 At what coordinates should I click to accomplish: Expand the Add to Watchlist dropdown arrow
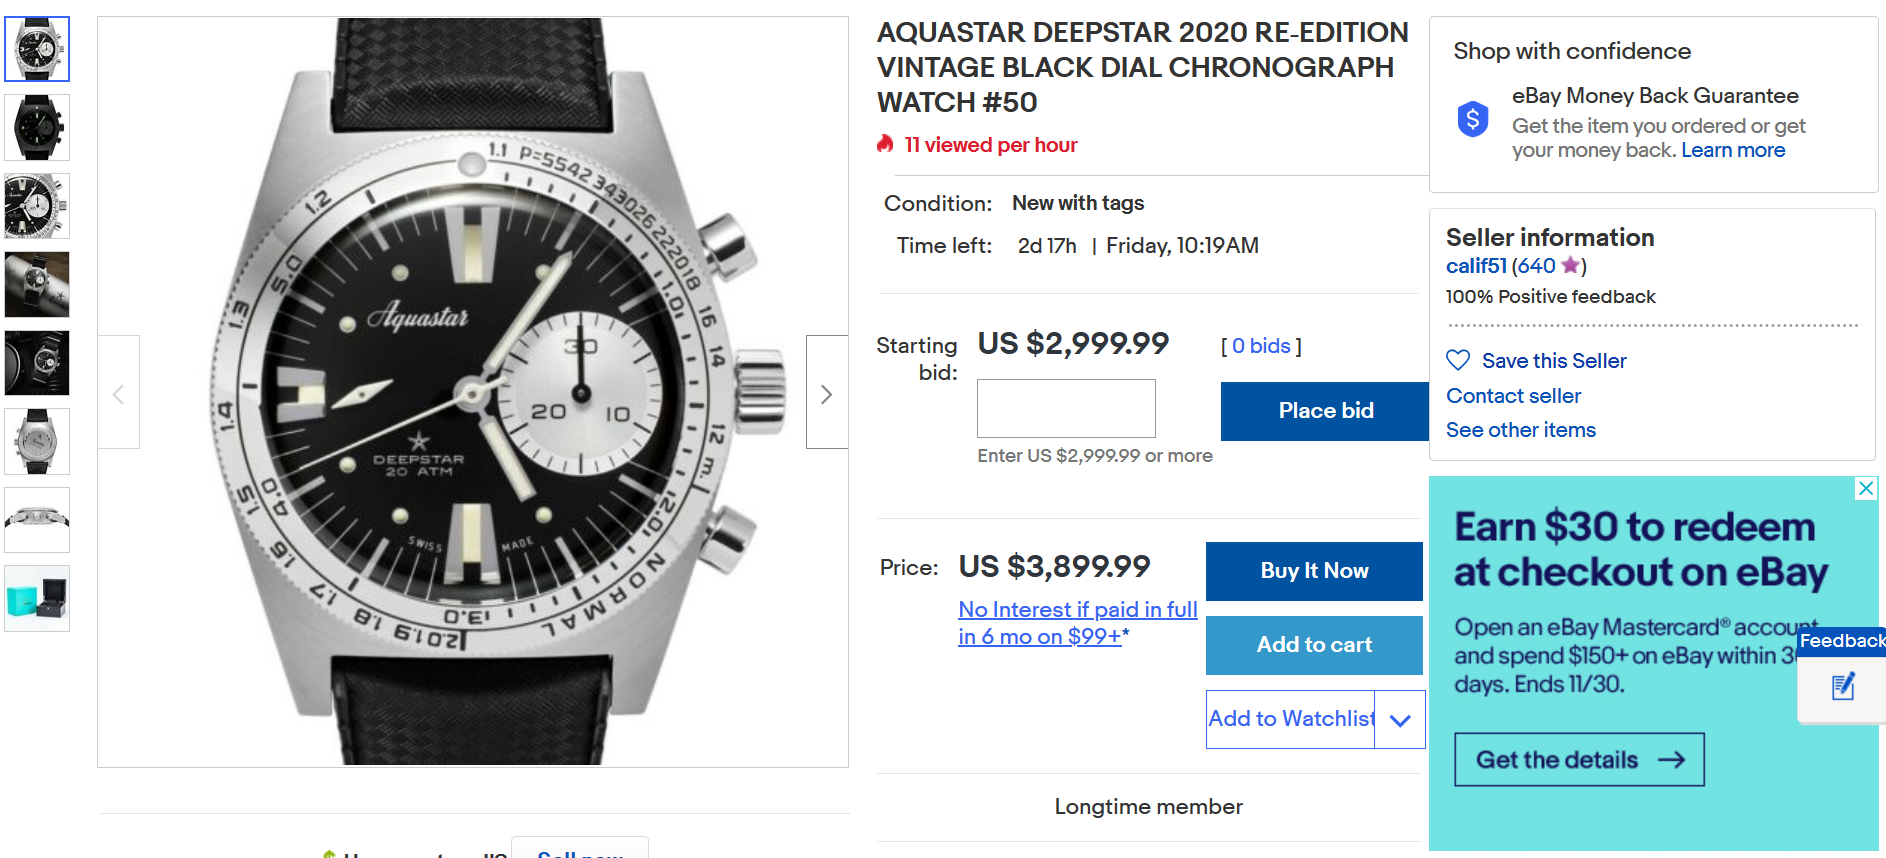pyautogui.click(x=1400, y=720)
